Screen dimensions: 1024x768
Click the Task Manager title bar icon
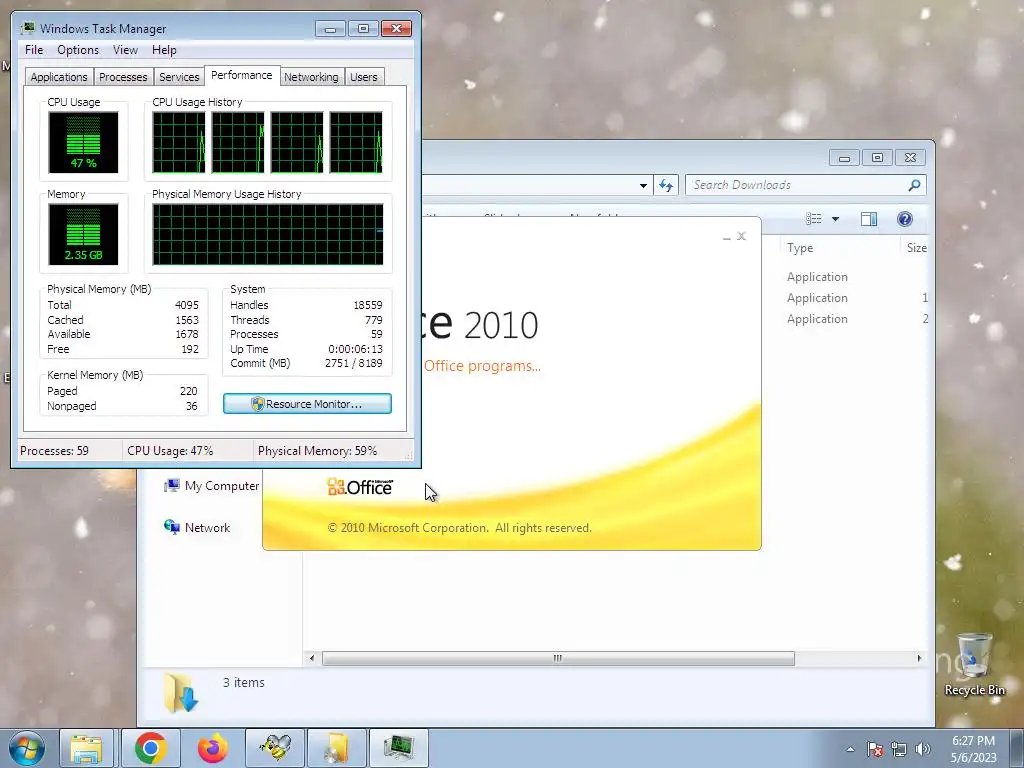tap(27, 28)
